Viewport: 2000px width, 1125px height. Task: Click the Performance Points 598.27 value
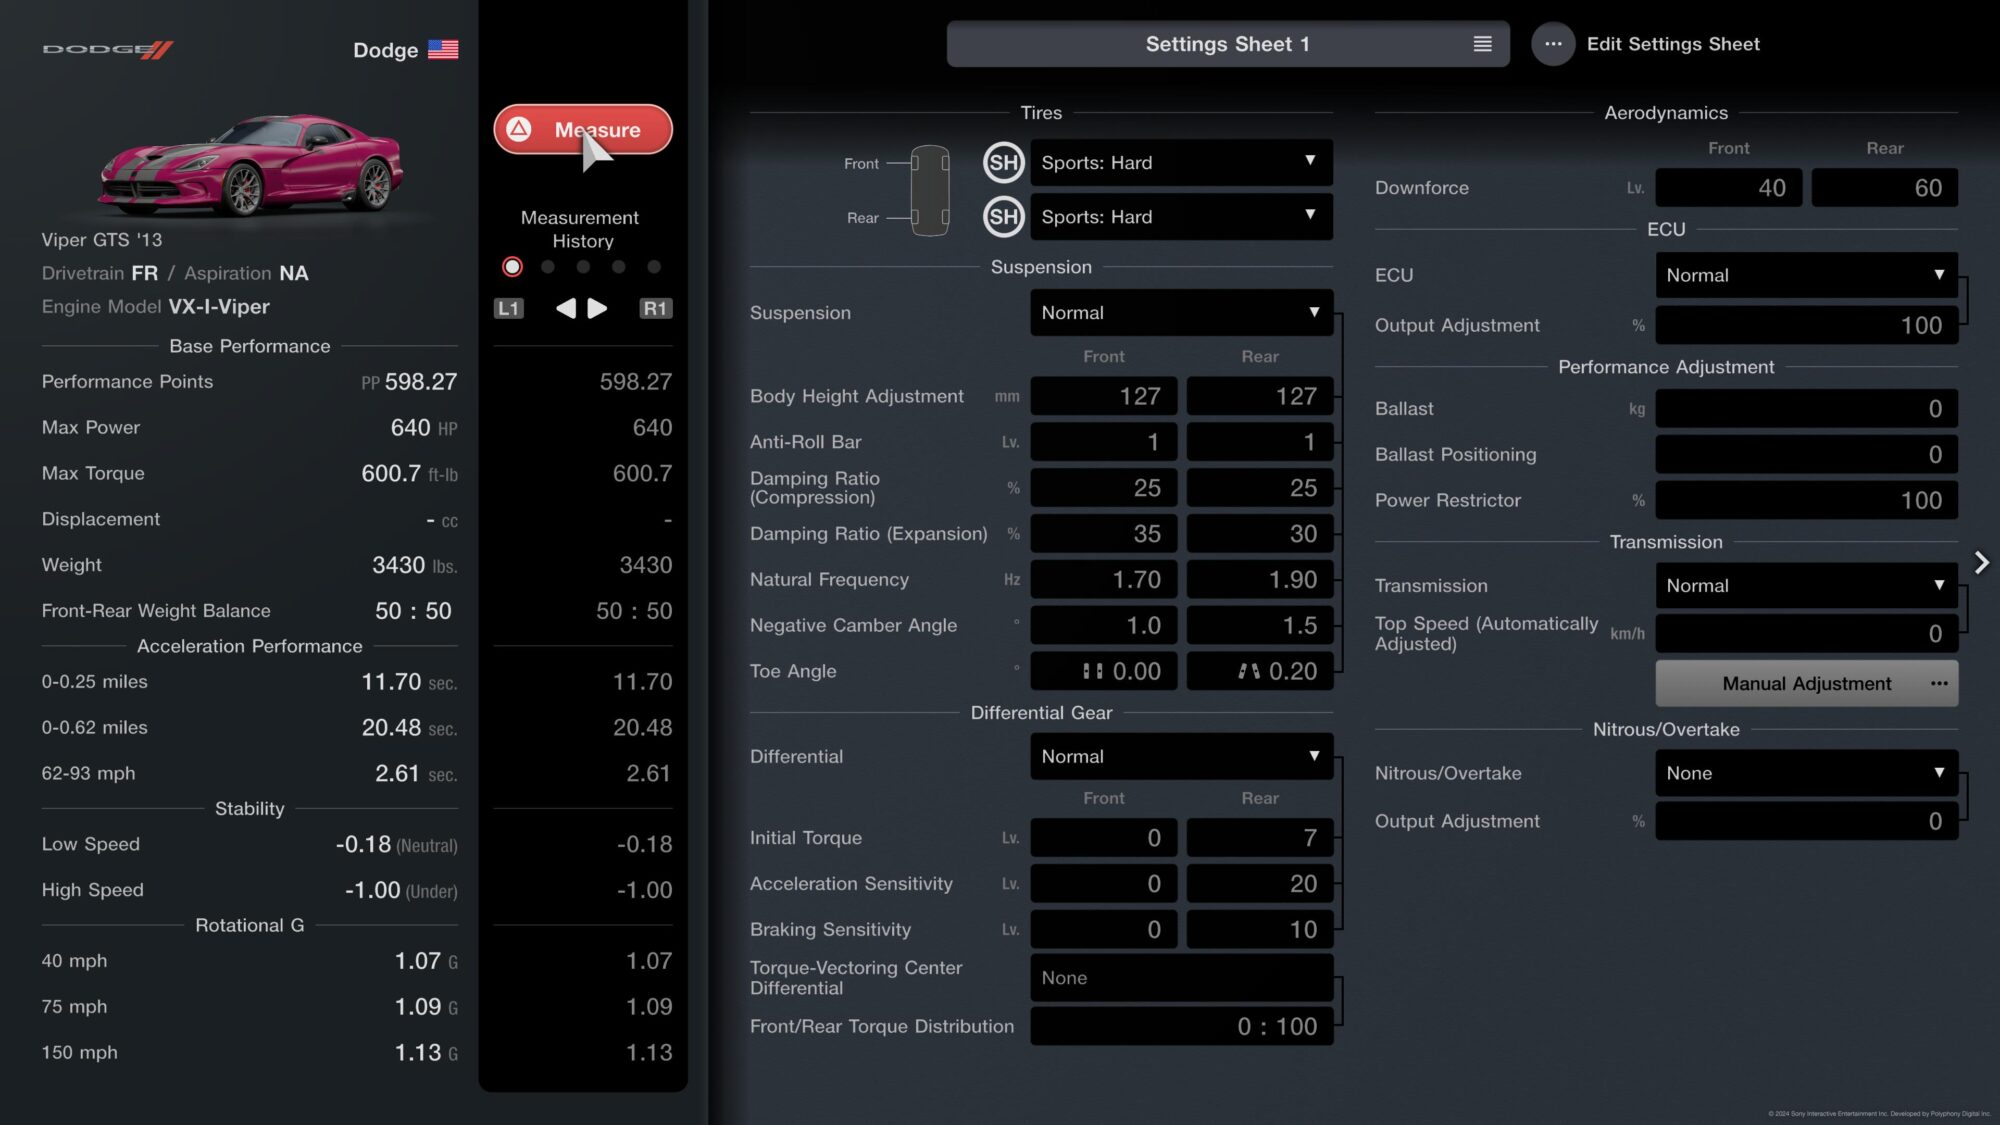pos(420,382)
